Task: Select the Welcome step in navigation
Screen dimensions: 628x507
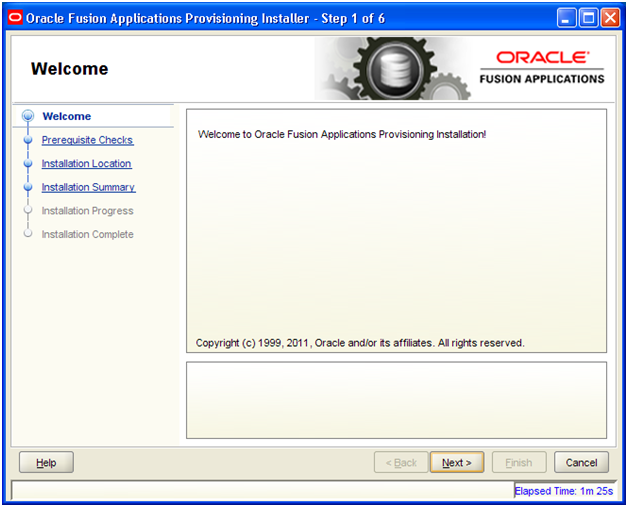Action: [x=66, y=116]
